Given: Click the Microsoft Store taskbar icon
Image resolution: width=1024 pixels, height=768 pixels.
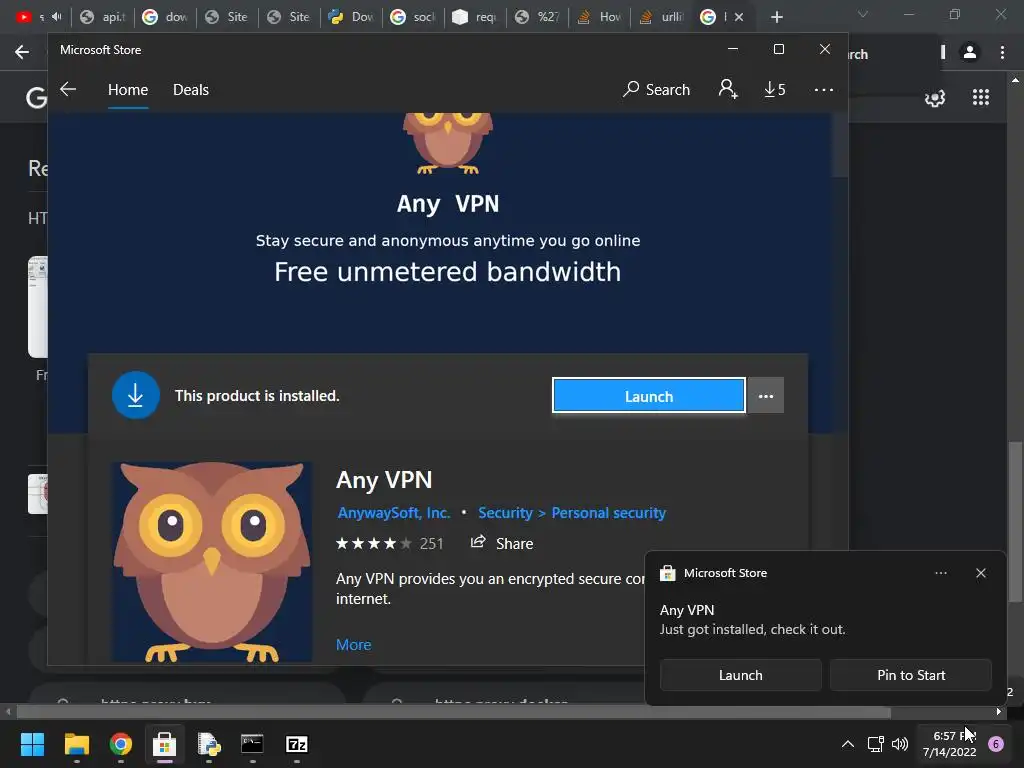Looking at the screenshot, I should click(165, 744).
